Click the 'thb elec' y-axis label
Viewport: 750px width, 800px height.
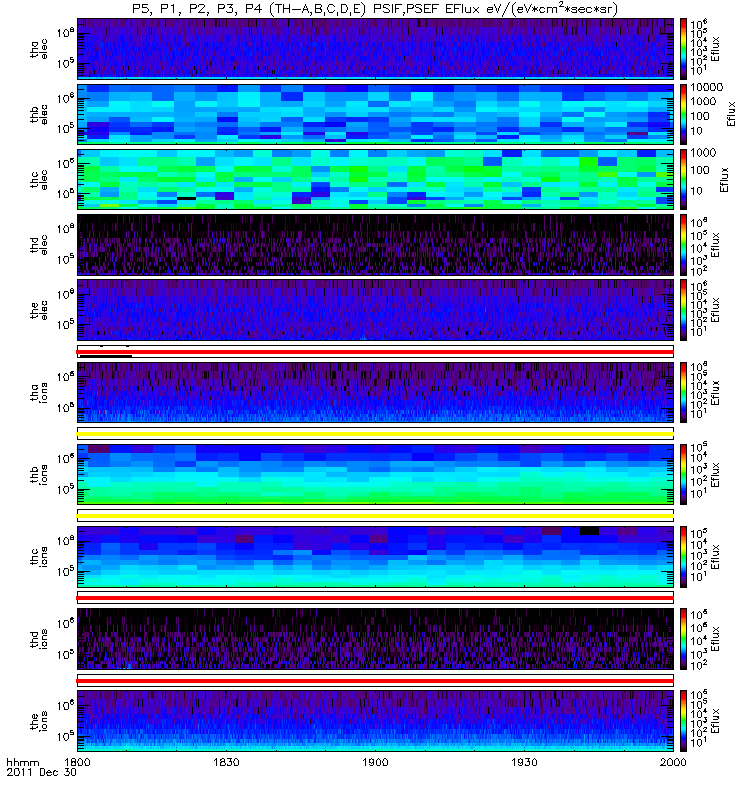(x=39, y=114)
